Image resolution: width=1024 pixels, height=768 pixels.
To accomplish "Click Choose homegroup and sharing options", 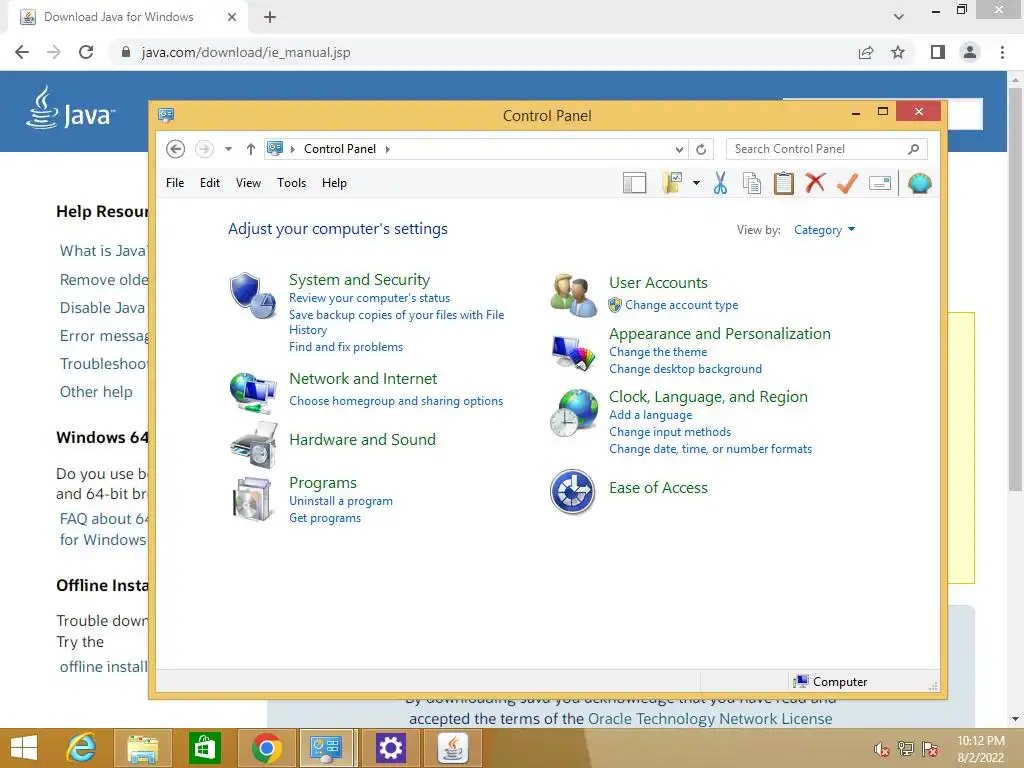I will pos(396,401).
